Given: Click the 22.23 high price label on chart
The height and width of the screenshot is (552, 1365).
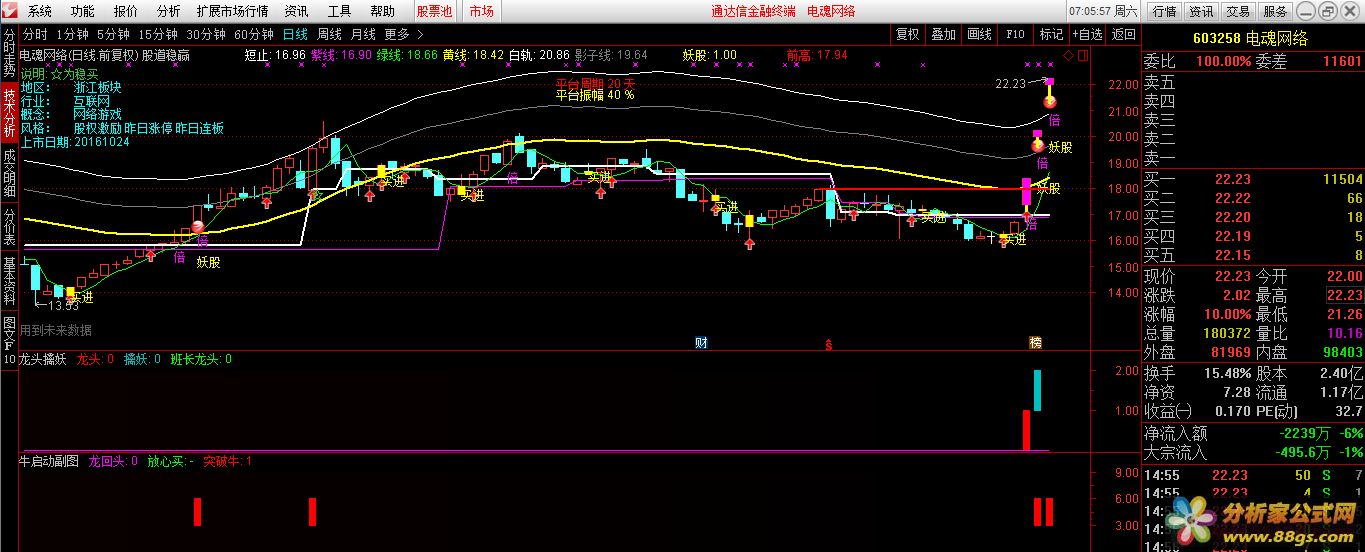Looking at the screenshot, I should [1011, 83].
